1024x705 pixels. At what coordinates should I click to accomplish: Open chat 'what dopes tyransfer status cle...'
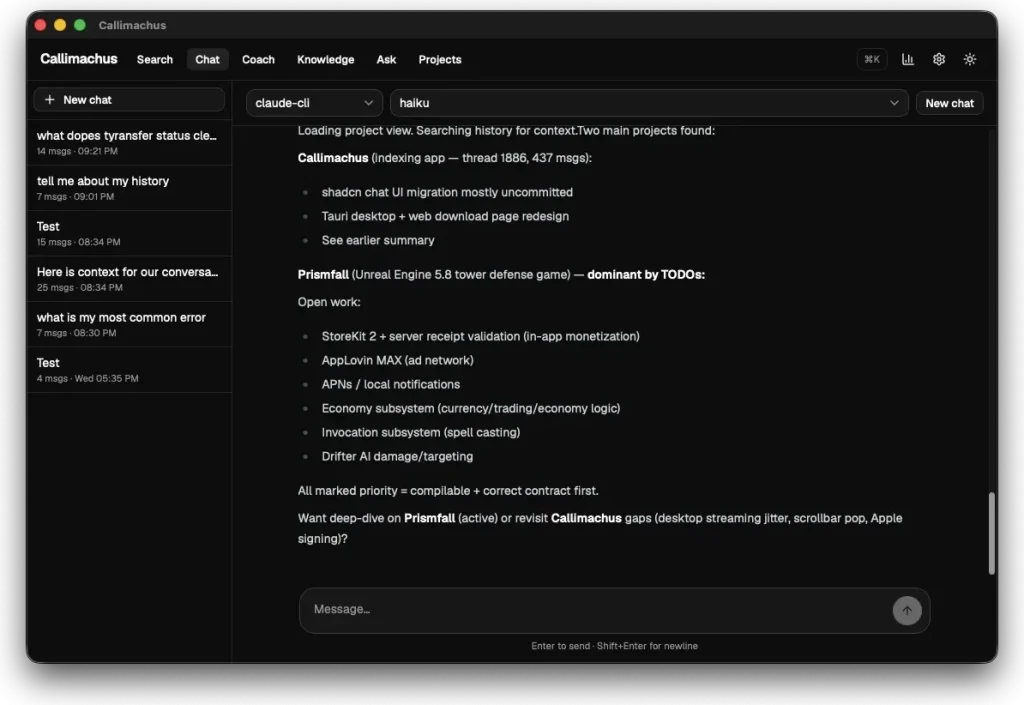tap(129, 142)
